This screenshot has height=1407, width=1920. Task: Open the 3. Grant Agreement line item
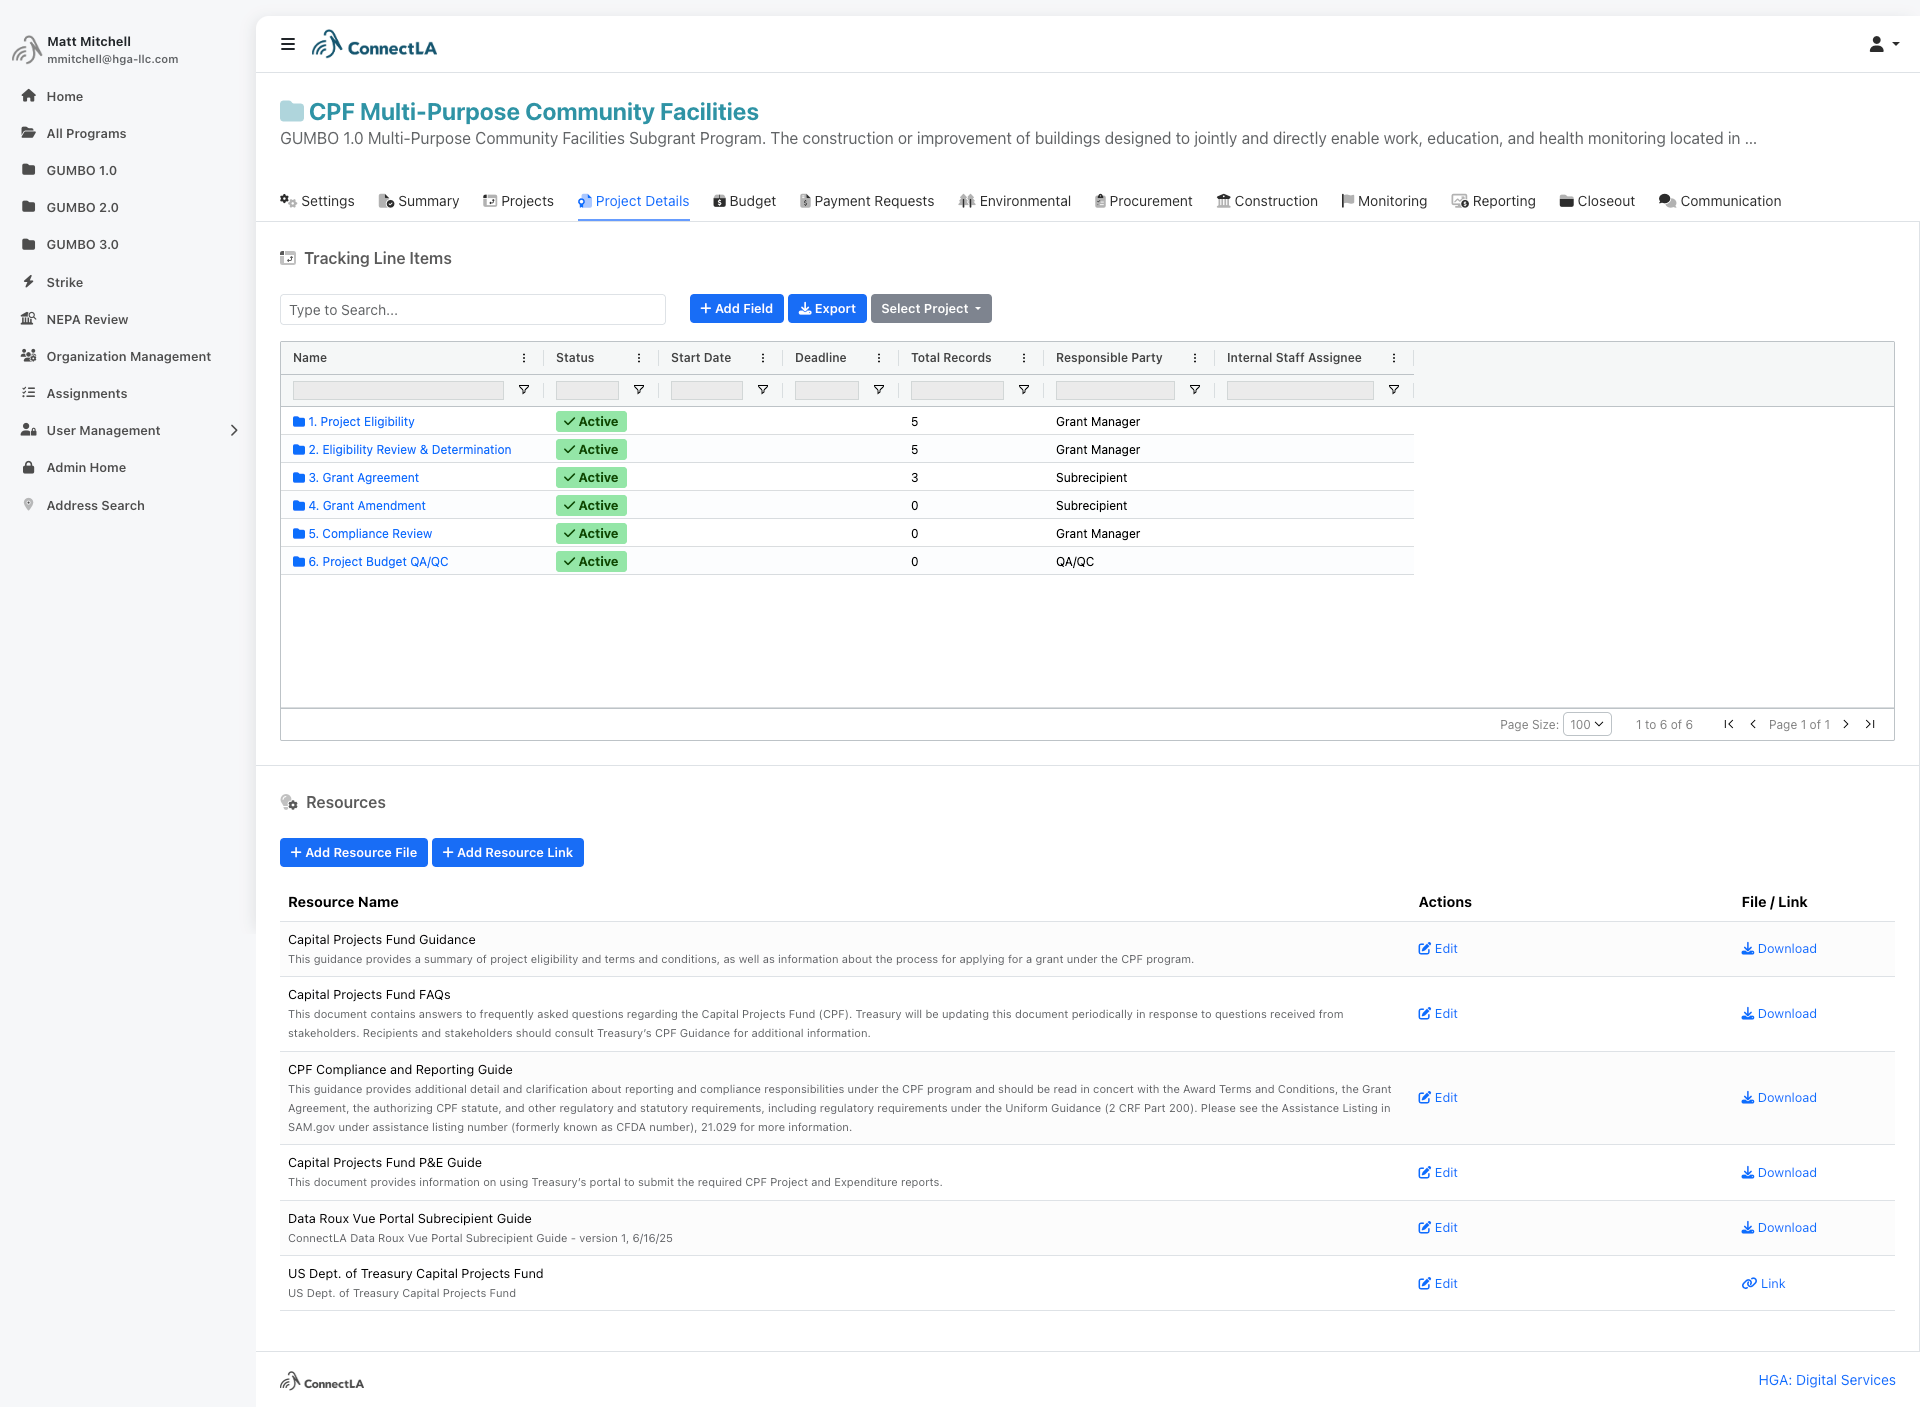[356, 478]
